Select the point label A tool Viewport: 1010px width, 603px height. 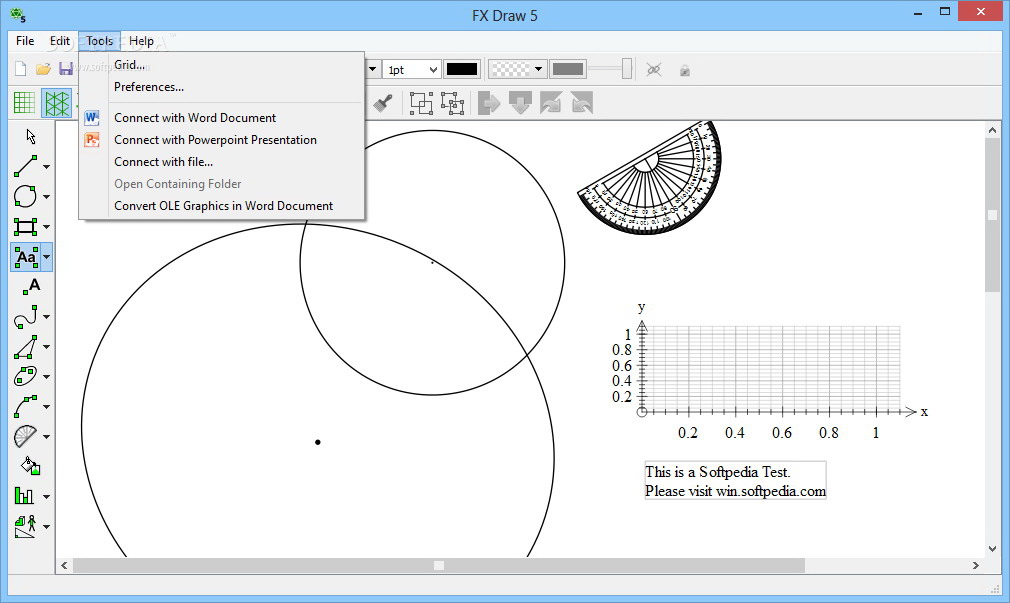(31, 286)
